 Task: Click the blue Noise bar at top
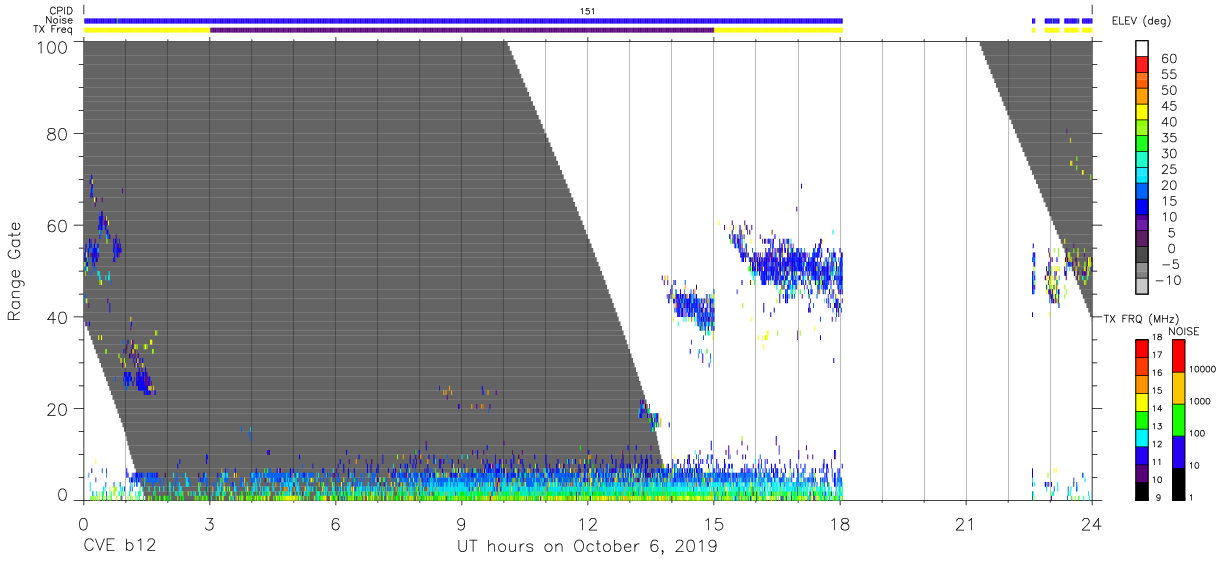(x=464, y=21)
